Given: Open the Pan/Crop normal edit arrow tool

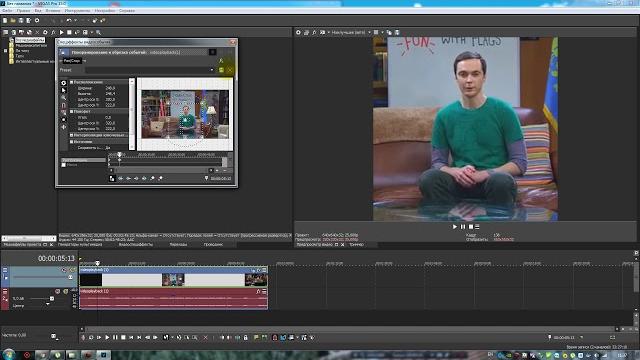Looking at the screenshot, I should pos(63,90).
